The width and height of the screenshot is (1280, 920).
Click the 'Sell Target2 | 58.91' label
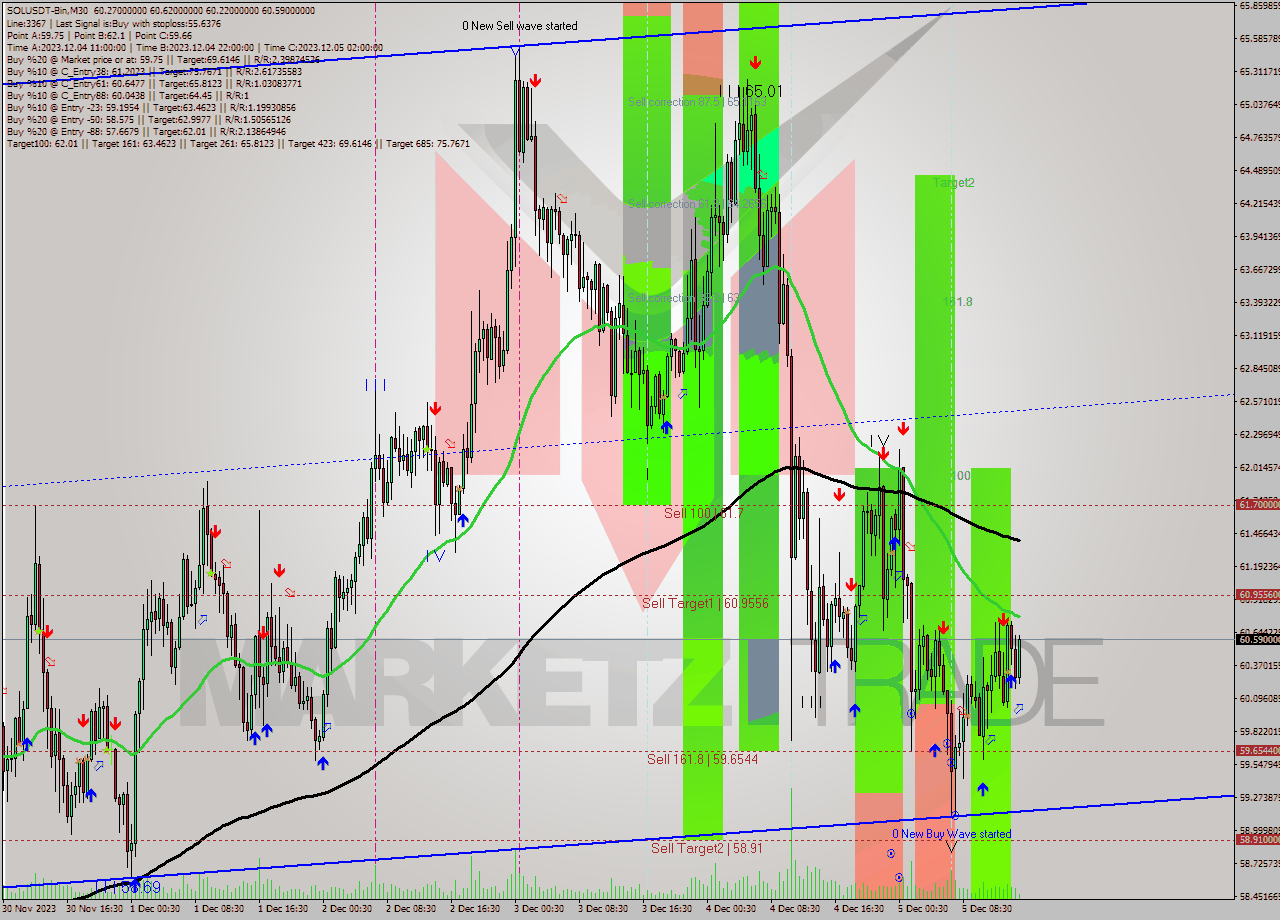(707, 848)
